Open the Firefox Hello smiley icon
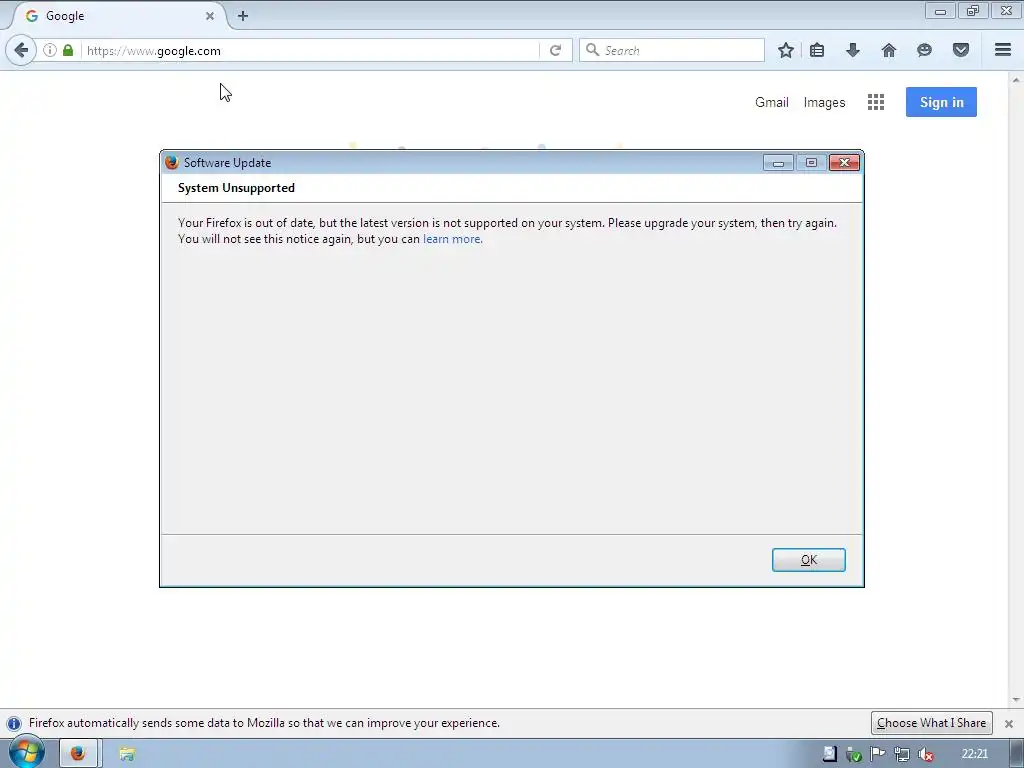This screenshot has width=1024, height=768. coord(924,50)
